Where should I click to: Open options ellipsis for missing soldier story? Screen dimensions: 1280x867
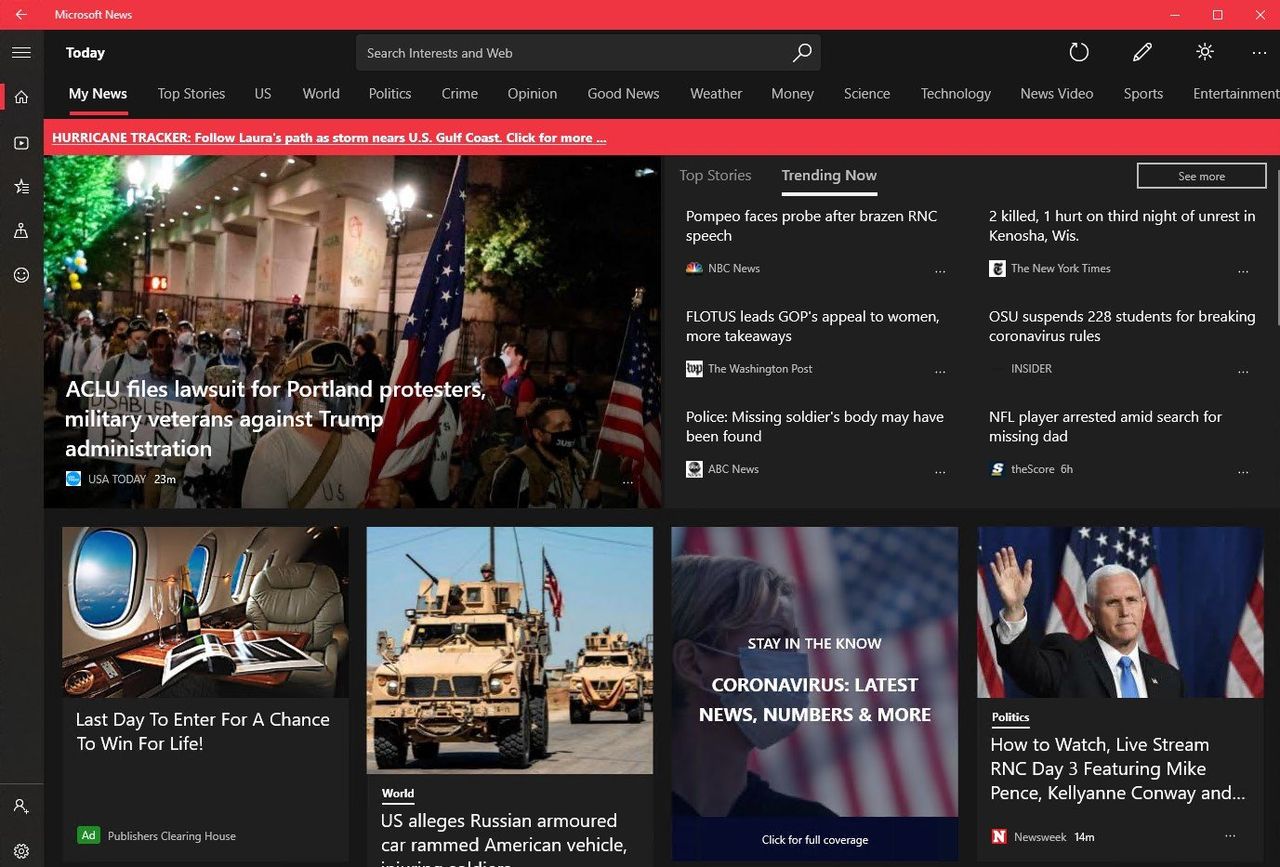click(940, 472)
